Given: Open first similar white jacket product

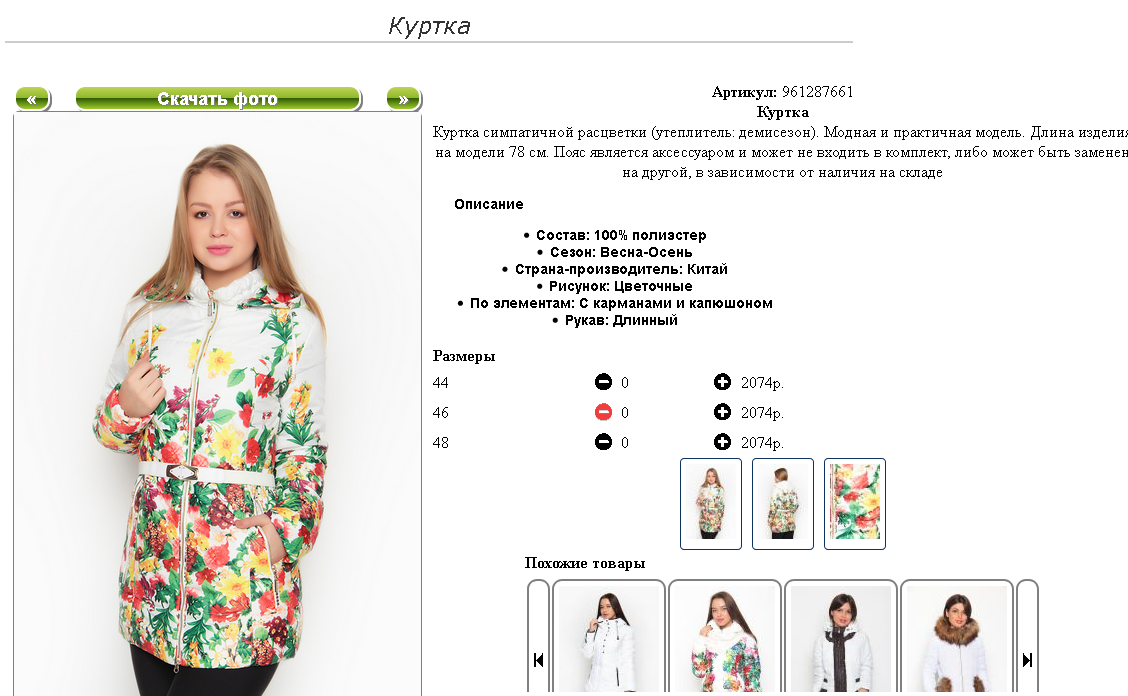Looking at the screenshot, I should [609, 639].
